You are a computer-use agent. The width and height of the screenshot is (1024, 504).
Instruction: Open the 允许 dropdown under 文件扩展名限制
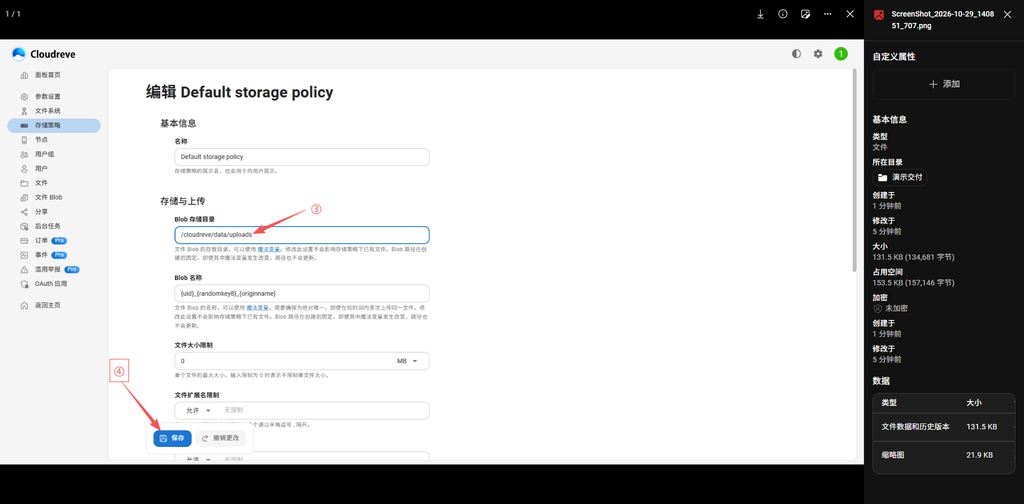[199, 411]
